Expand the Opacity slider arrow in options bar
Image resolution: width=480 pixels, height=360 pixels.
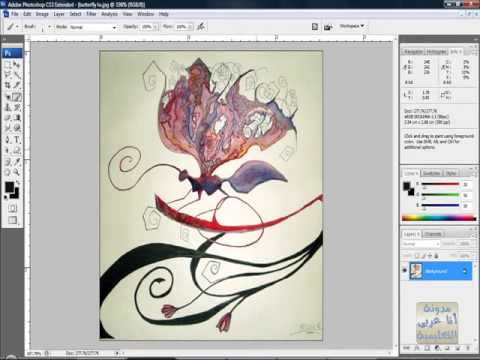(156, 27)
